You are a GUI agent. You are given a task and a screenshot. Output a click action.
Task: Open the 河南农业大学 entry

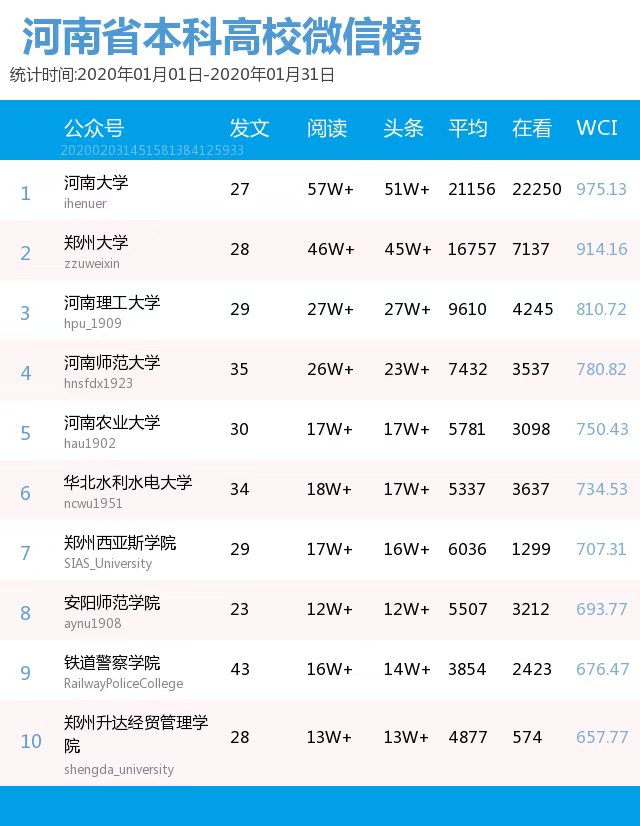tap(112, 423)
